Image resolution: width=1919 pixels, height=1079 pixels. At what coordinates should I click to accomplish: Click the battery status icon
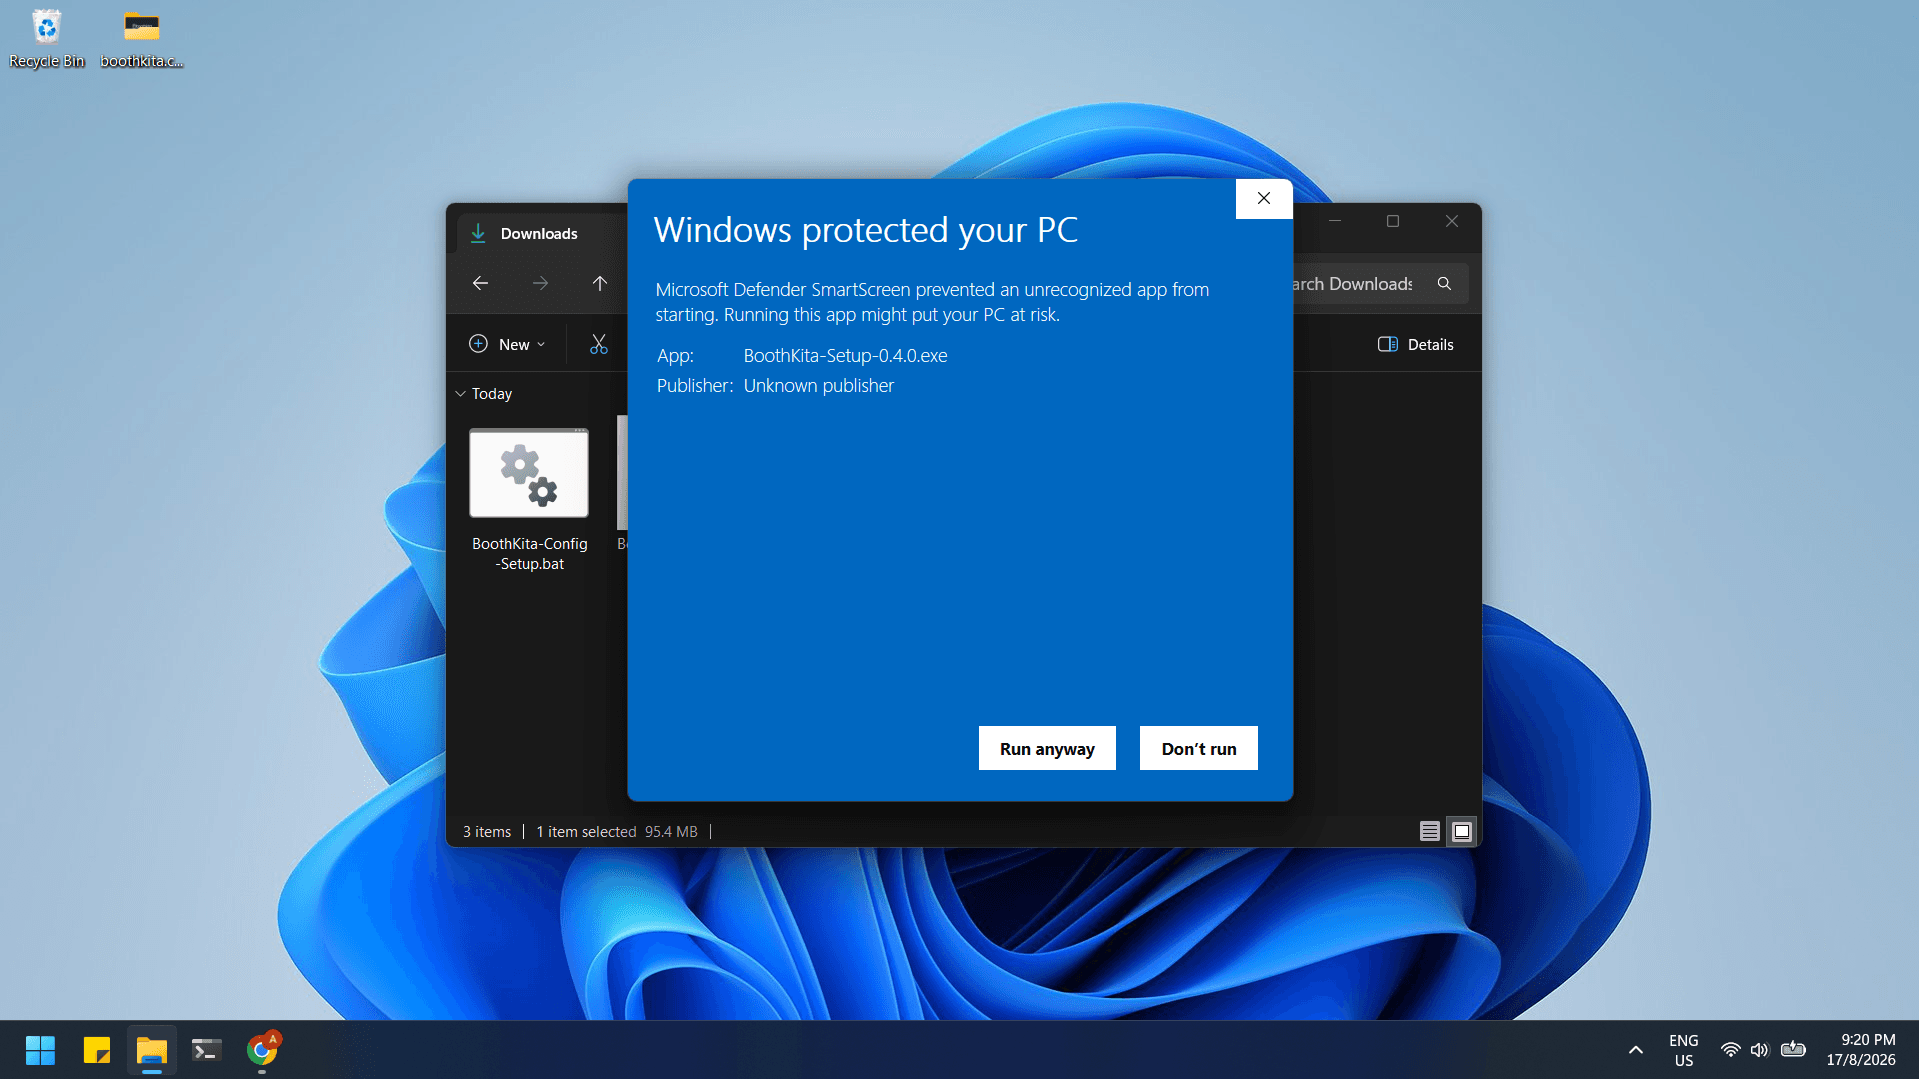tap(1793, 1050)
